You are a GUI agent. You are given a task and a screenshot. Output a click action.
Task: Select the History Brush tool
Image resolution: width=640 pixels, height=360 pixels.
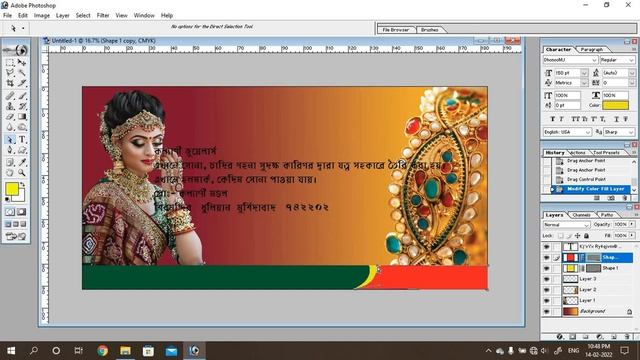22,106
